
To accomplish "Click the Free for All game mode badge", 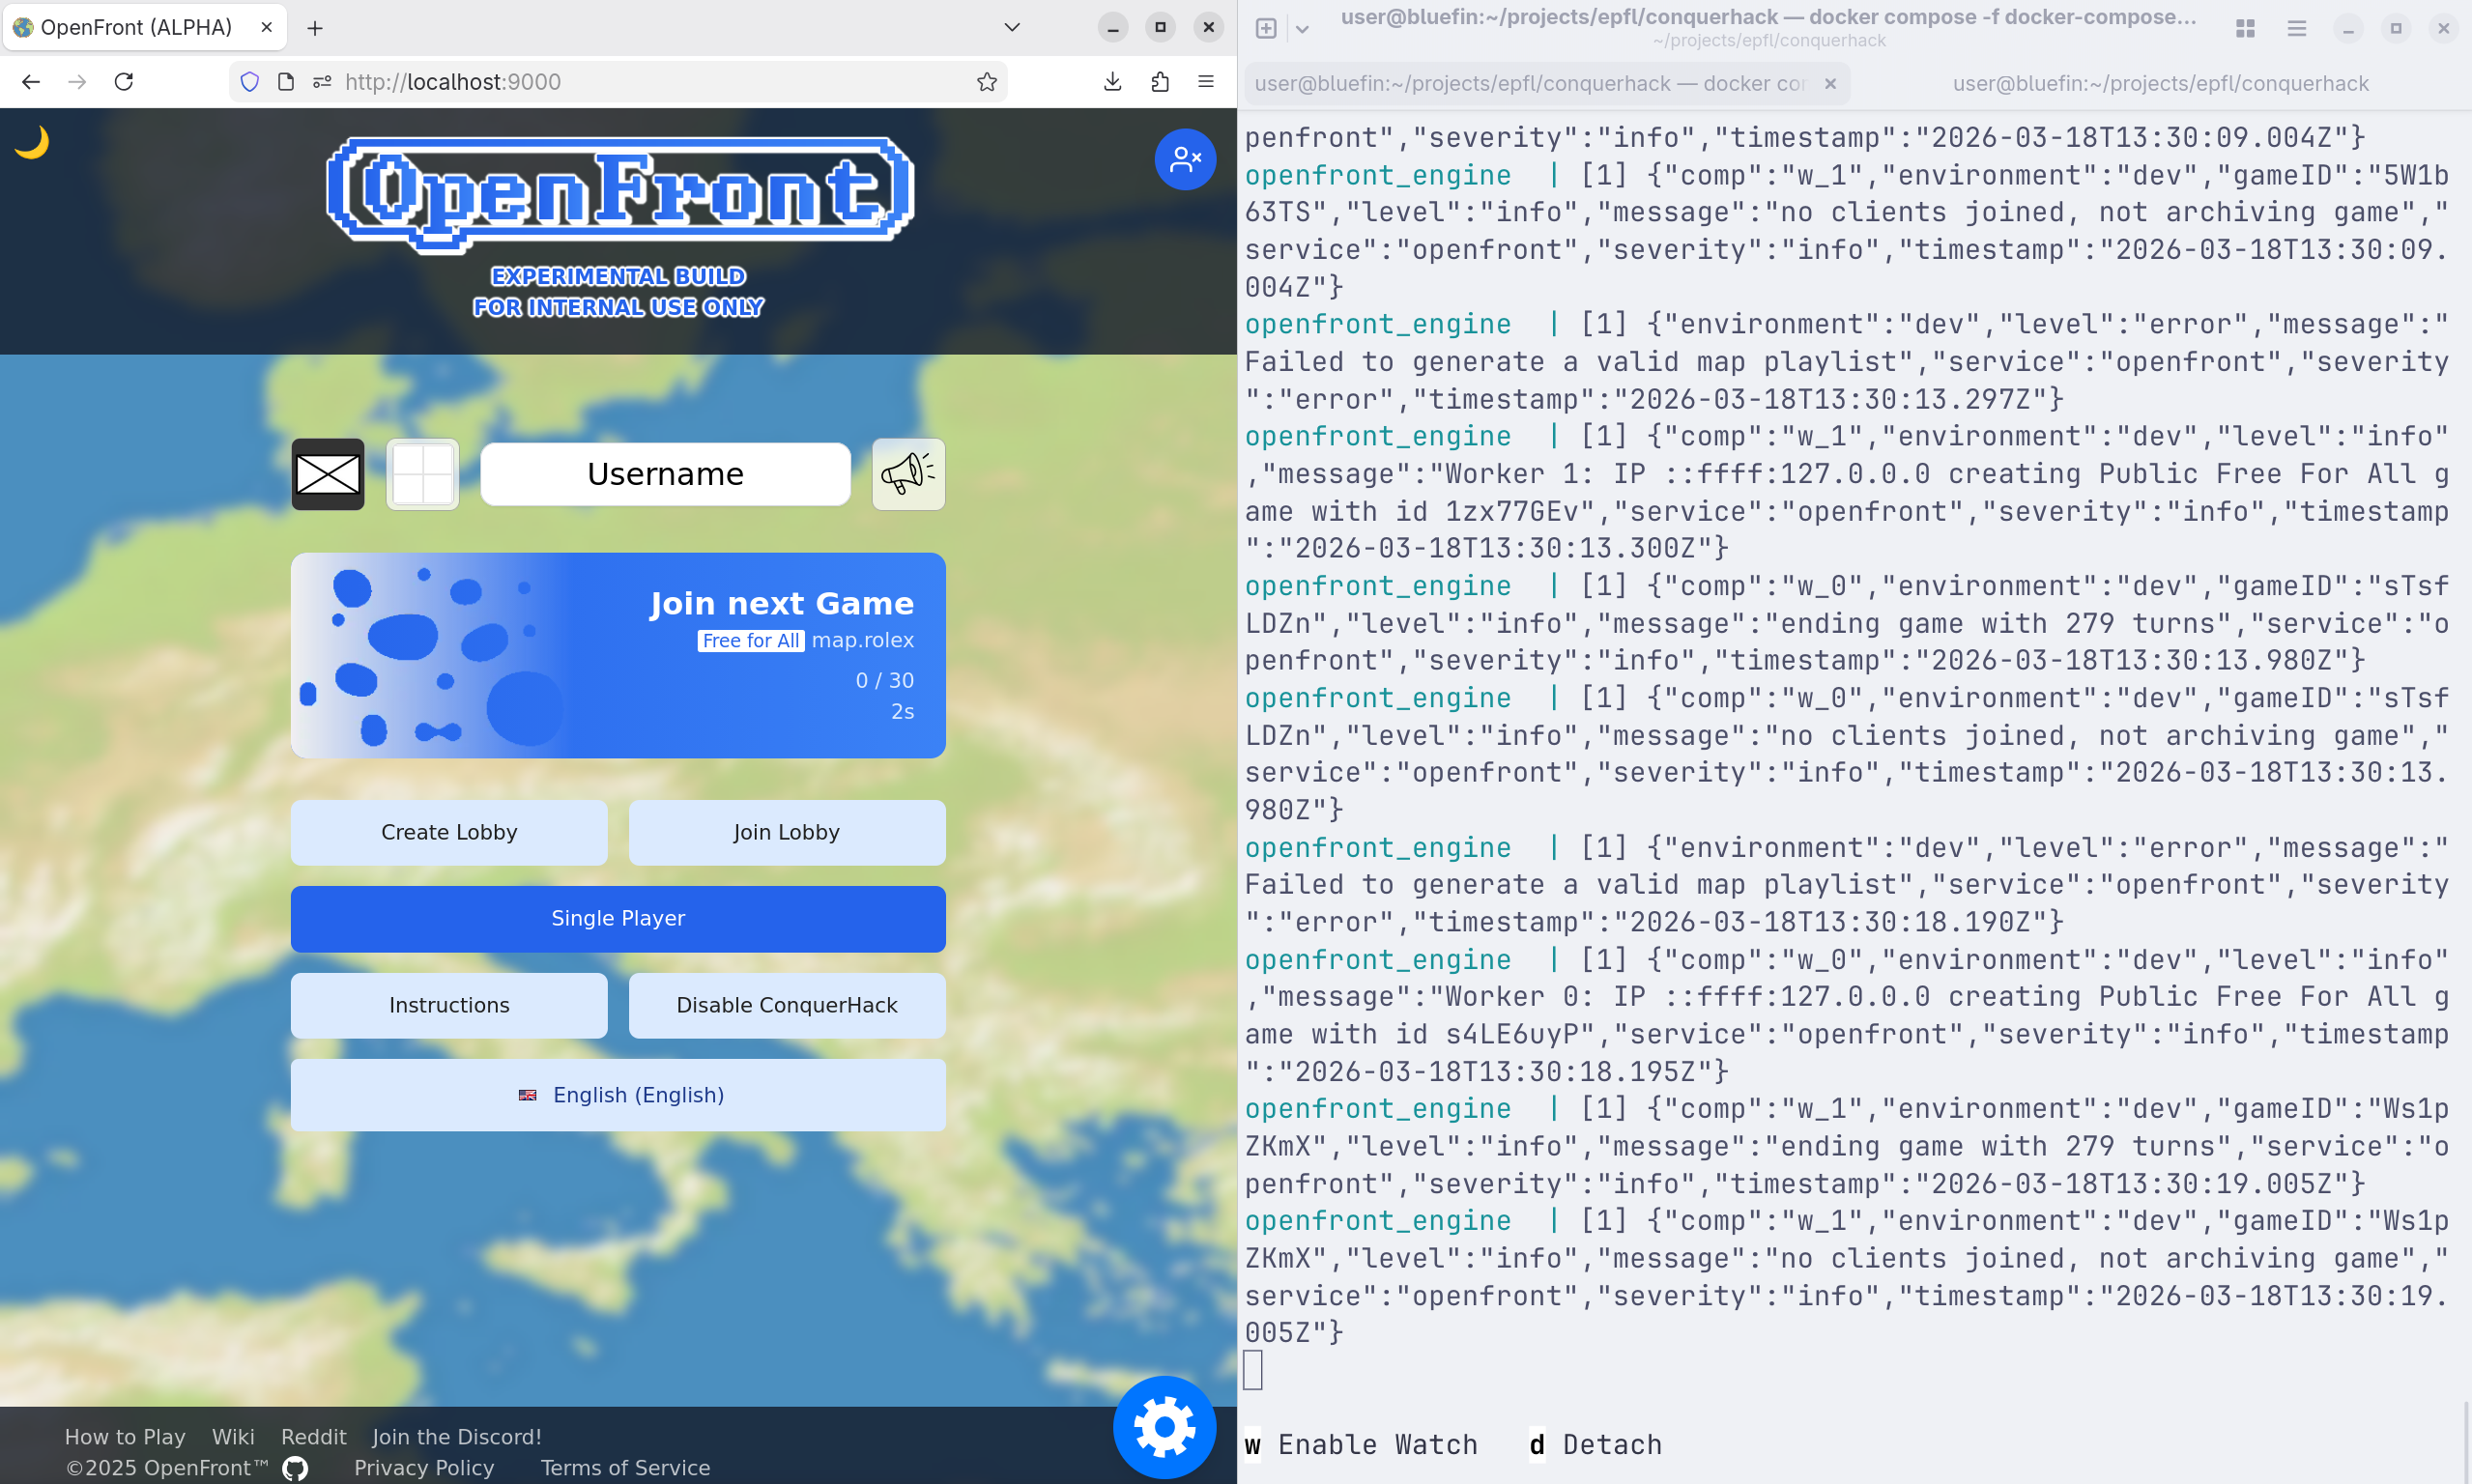I will (x=751, y=641).
